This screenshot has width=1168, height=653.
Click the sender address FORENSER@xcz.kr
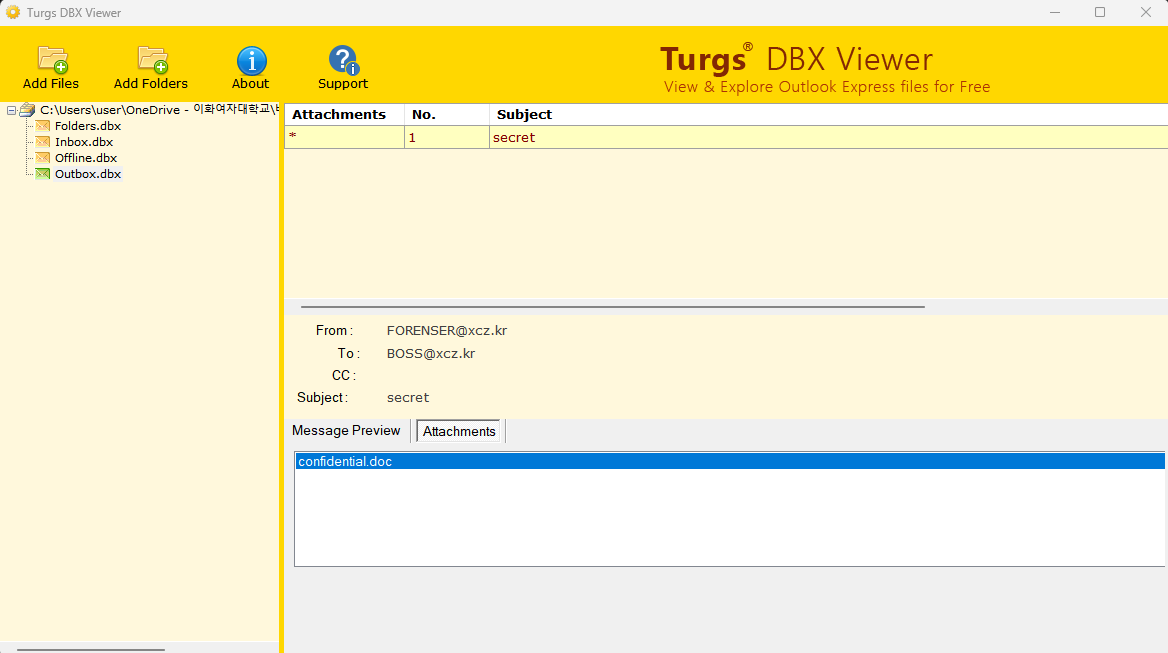tap(447, 331)
